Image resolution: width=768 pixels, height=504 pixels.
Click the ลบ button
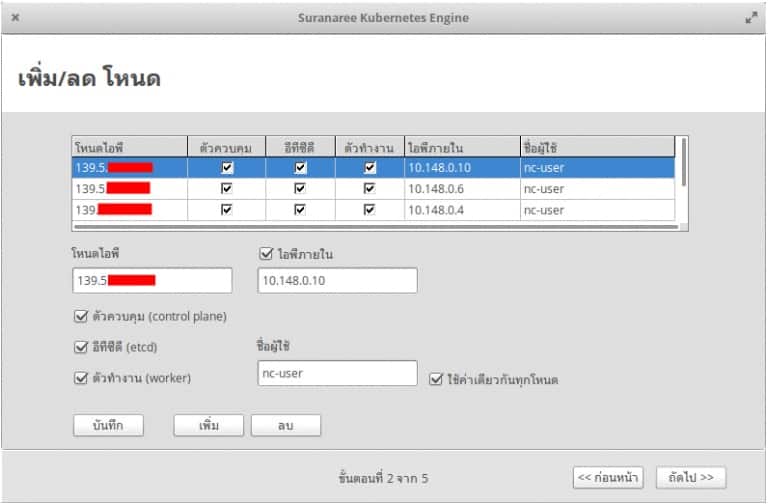[286, 425]
